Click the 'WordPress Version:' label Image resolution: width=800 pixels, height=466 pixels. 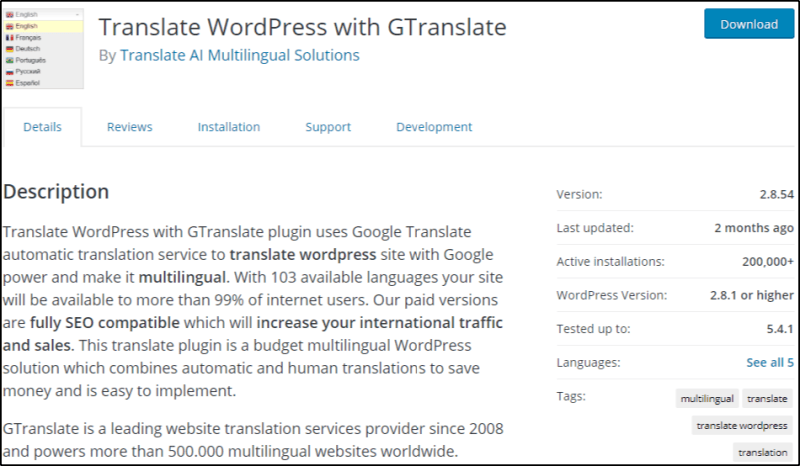pyautogui.click(x=611, y=295)
